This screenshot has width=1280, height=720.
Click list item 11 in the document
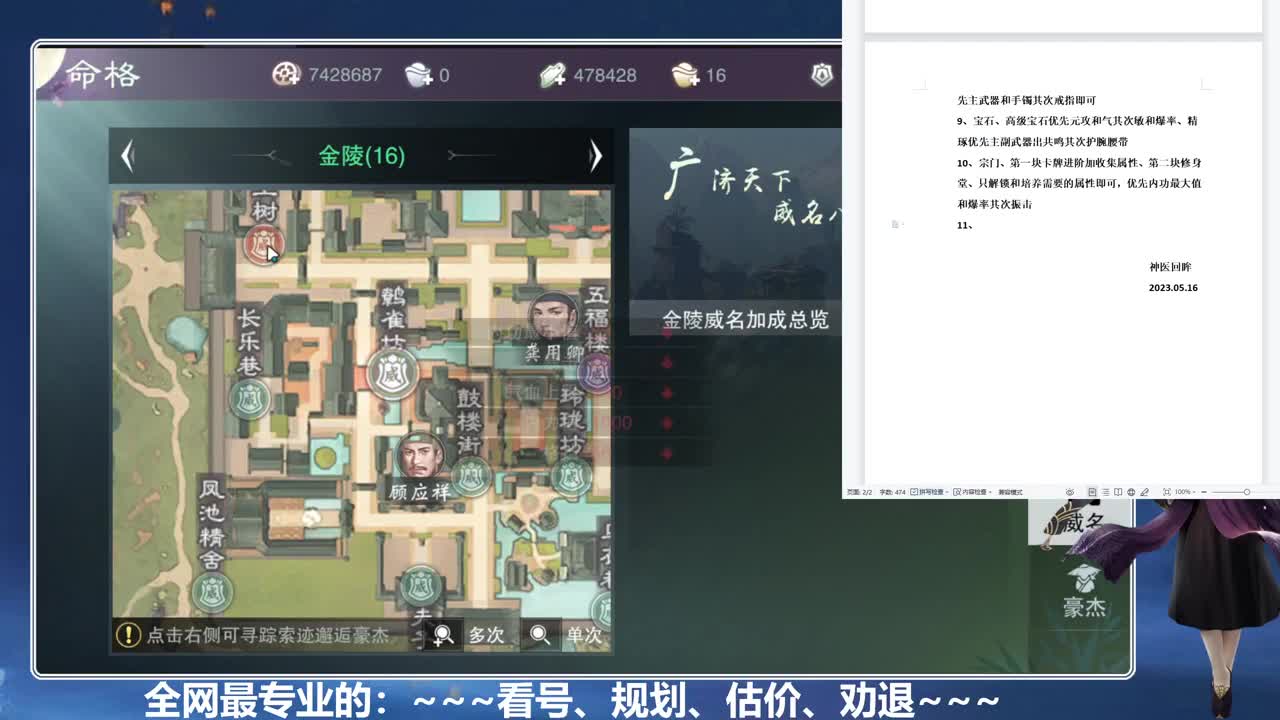pos(965,226)
